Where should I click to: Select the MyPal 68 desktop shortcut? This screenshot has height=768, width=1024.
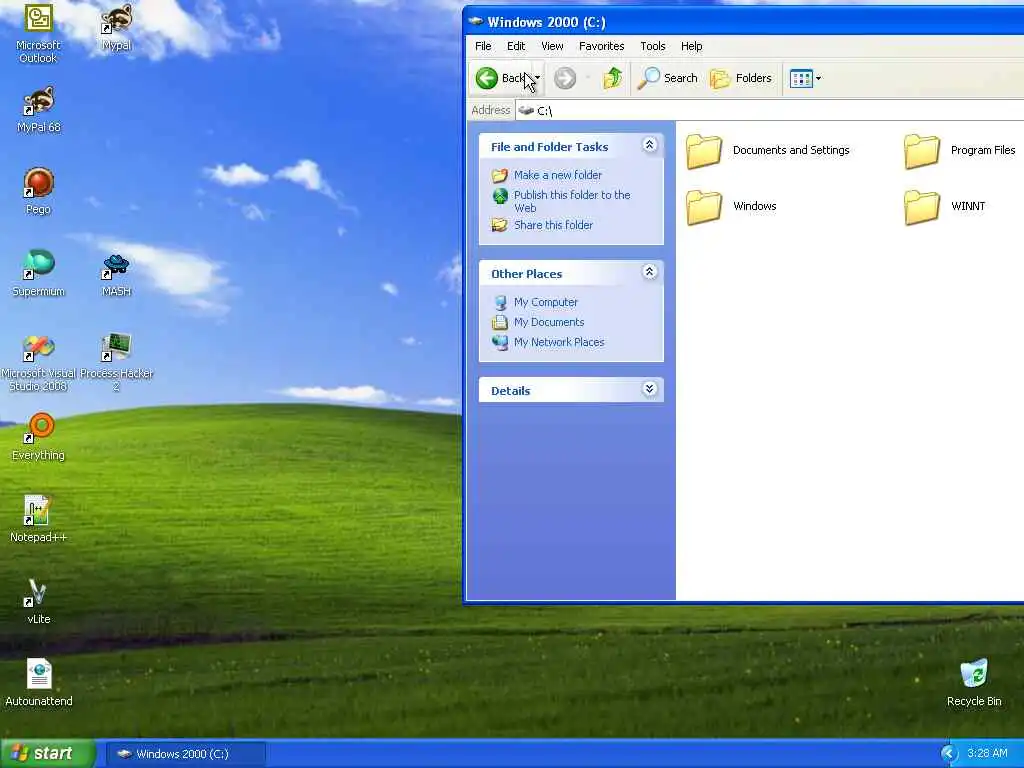click(x=39, y=110)
